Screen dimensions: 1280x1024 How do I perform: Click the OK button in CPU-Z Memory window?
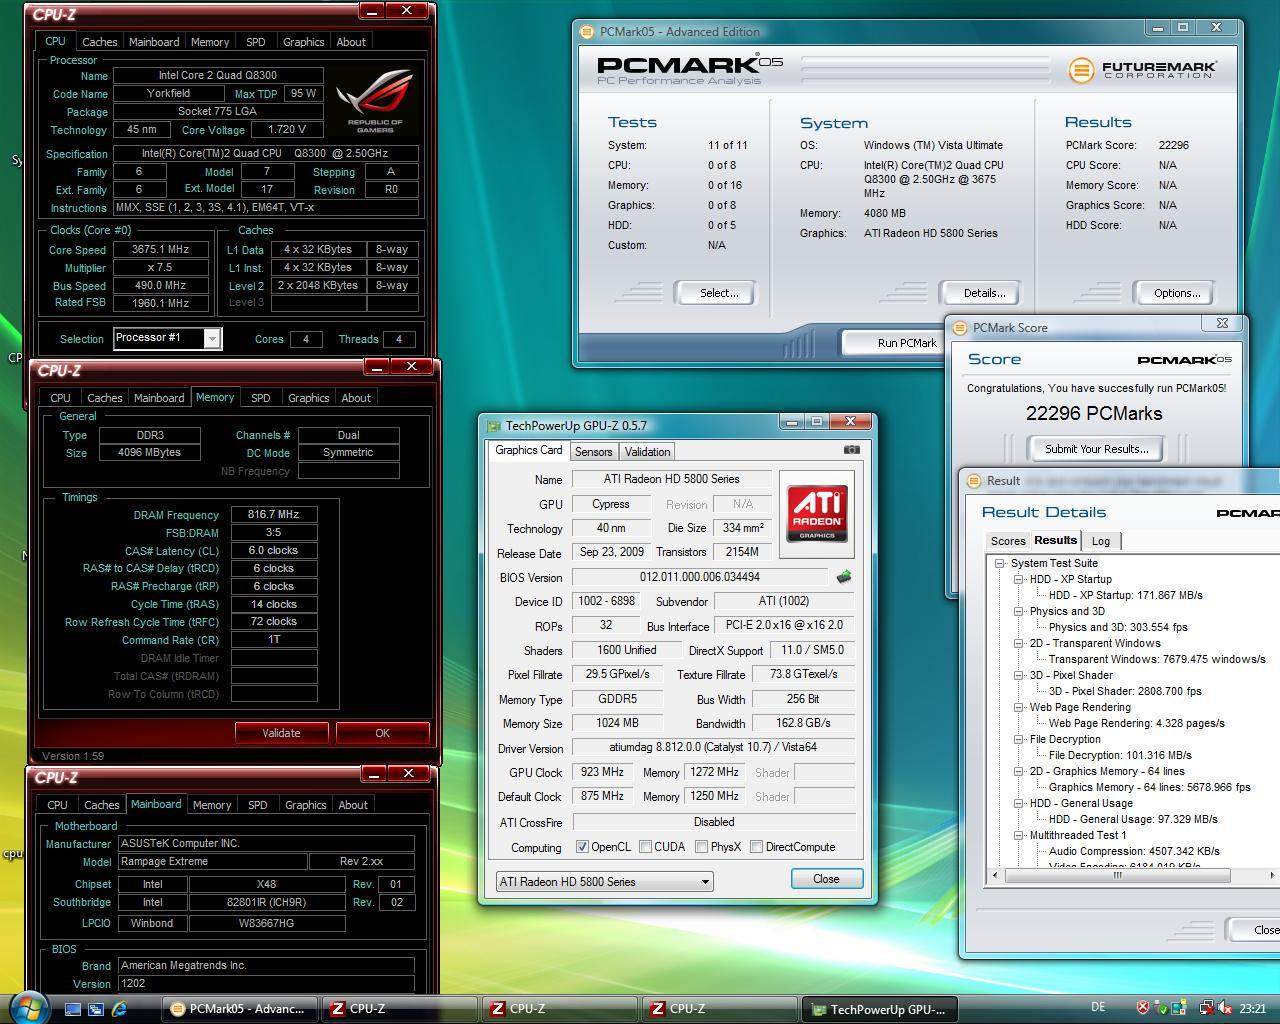pos(382,733)
